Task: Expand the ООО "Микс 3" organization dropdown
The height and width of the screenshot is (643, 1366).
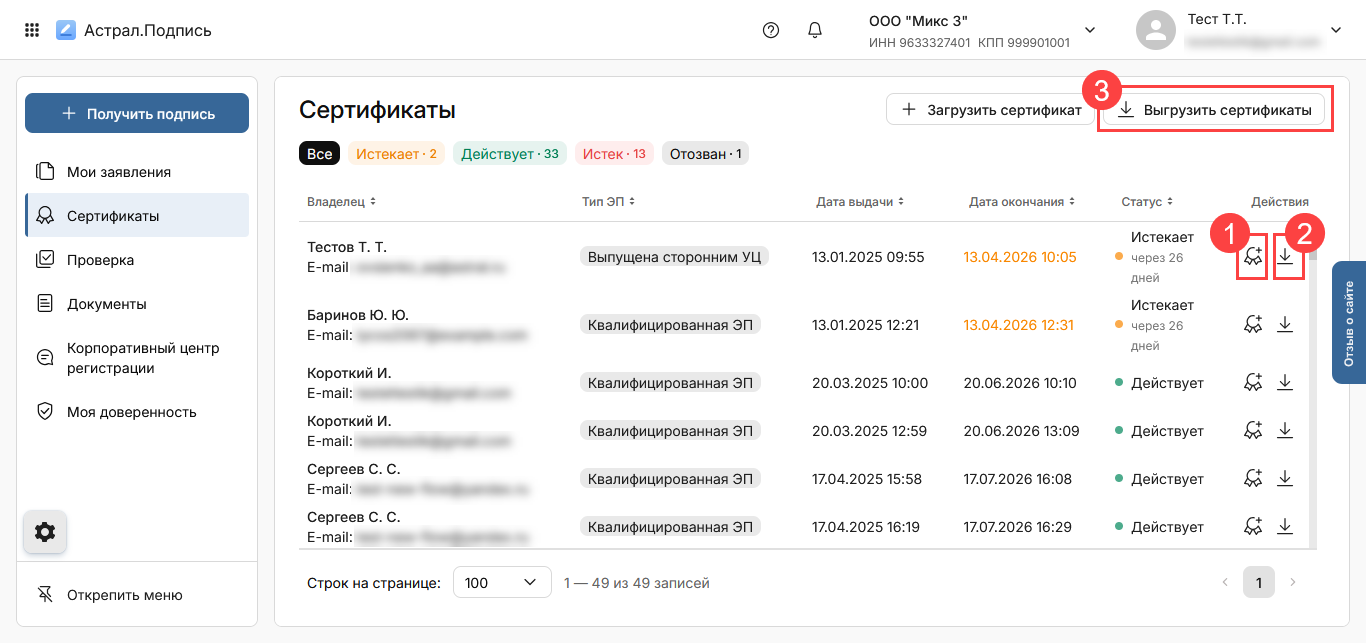Action: [x=1090, y=30]
